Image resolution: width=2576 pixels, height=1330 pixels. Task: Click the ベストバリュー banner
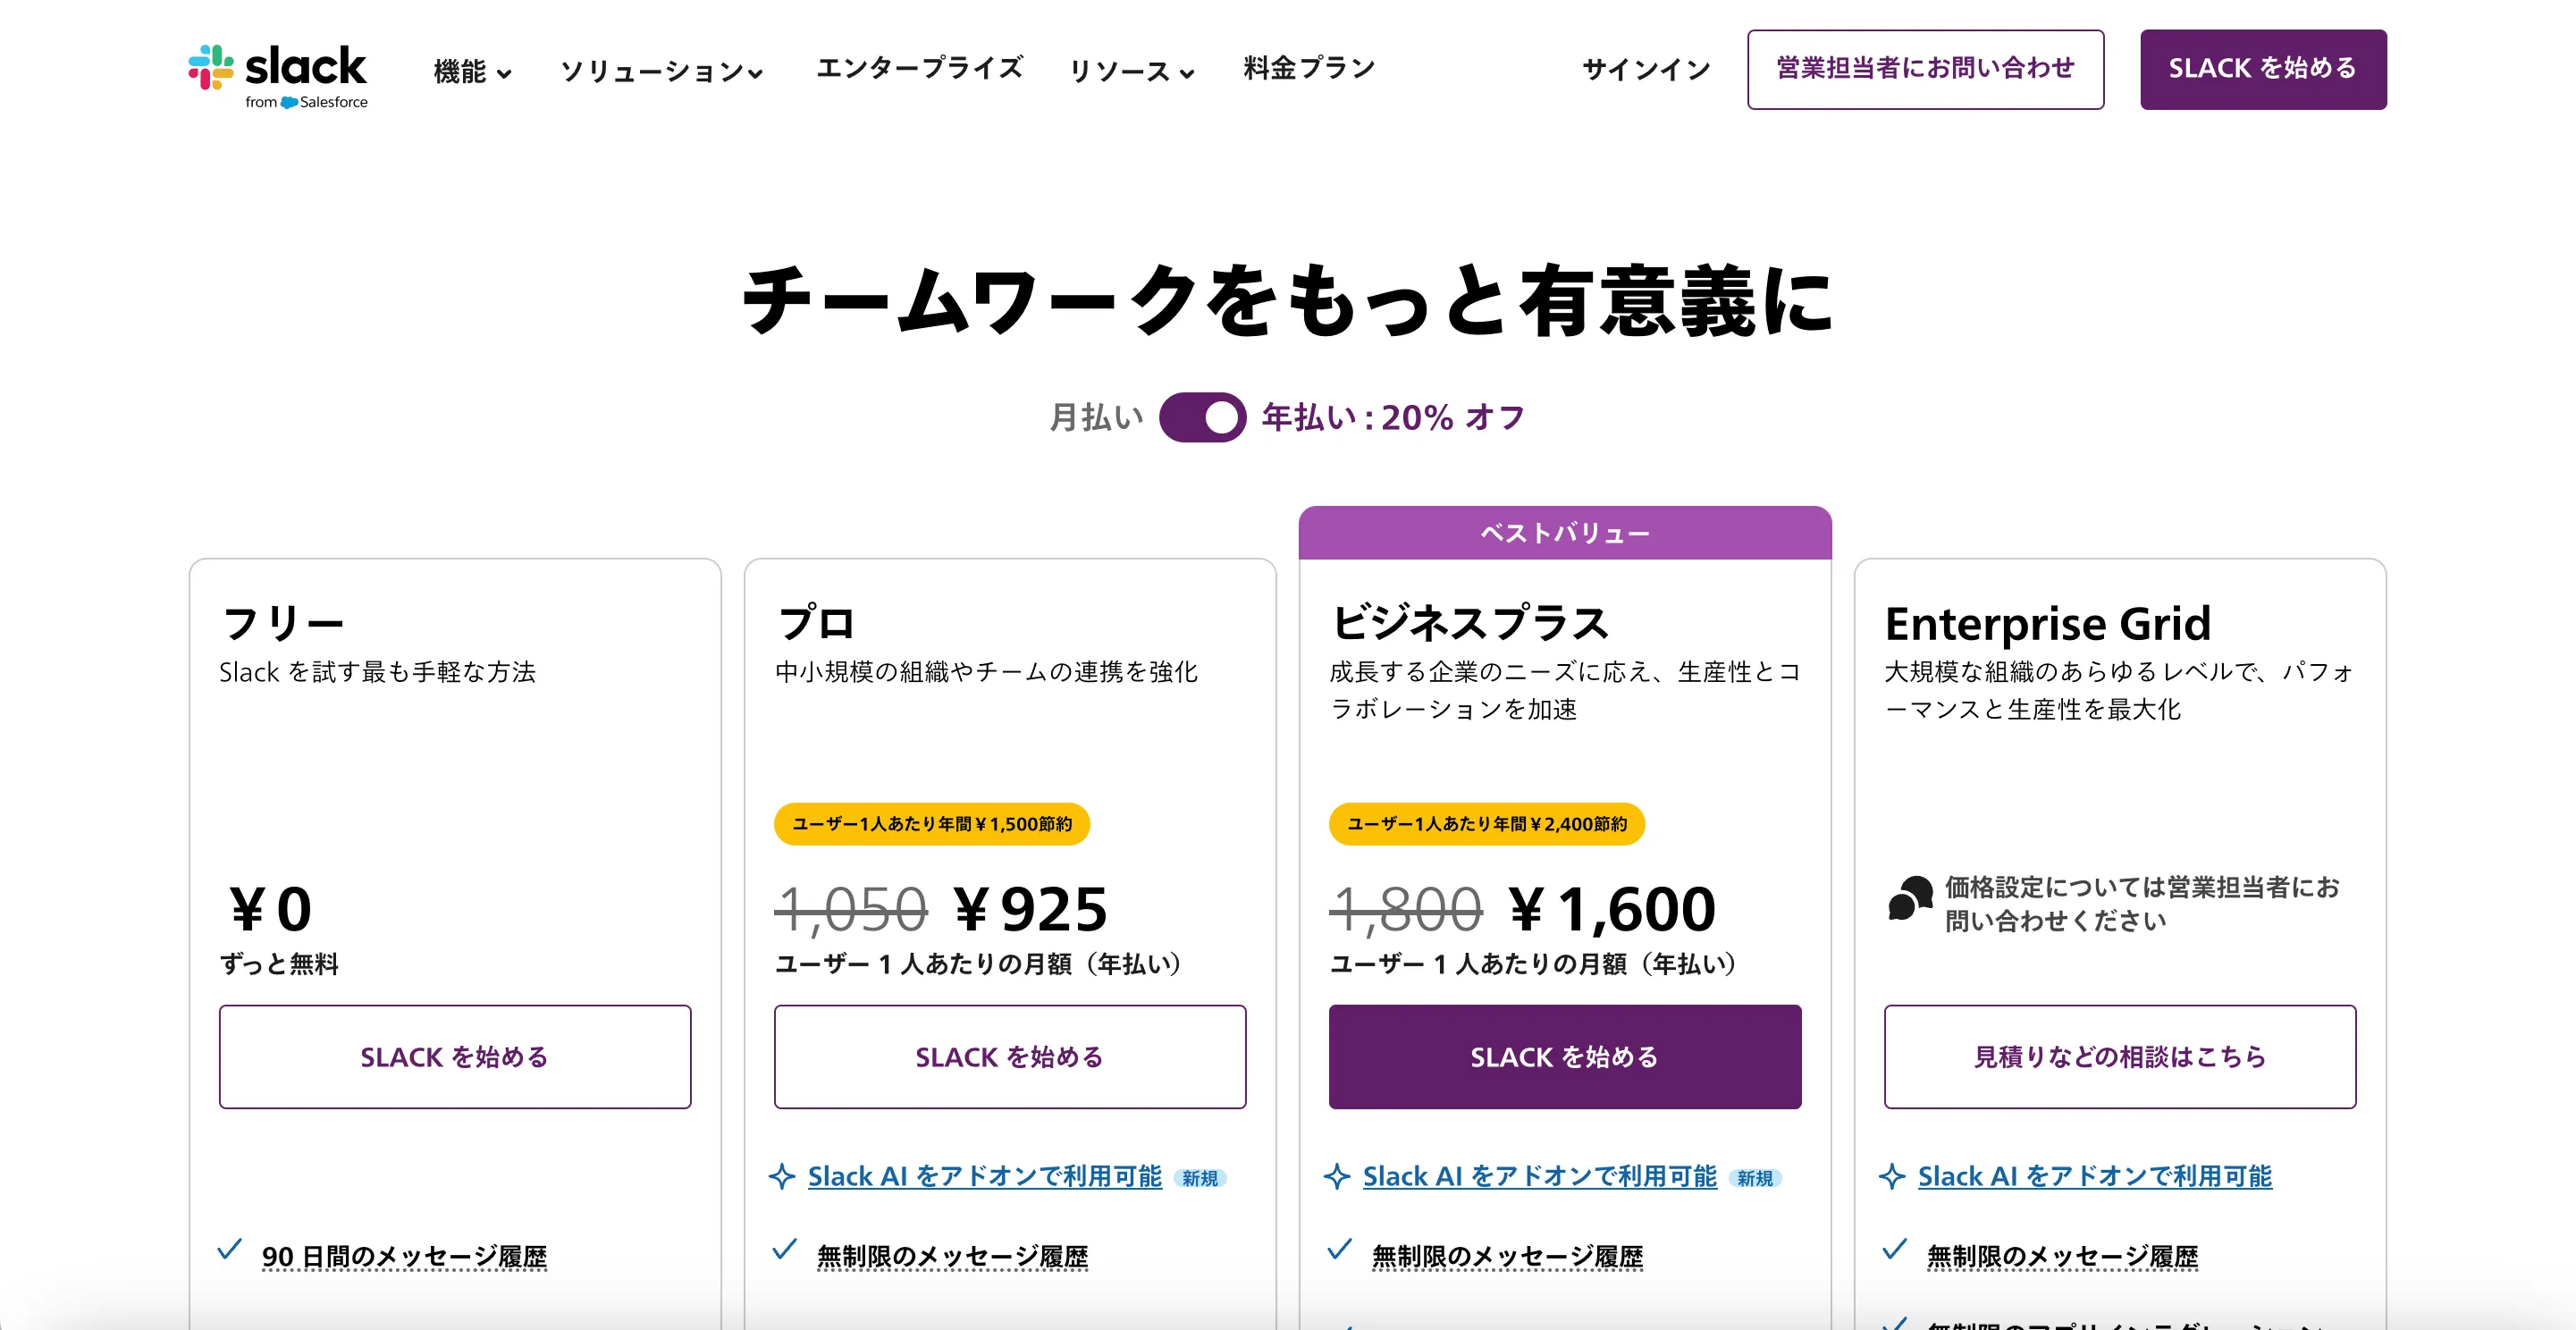[x=1565, y=533]
